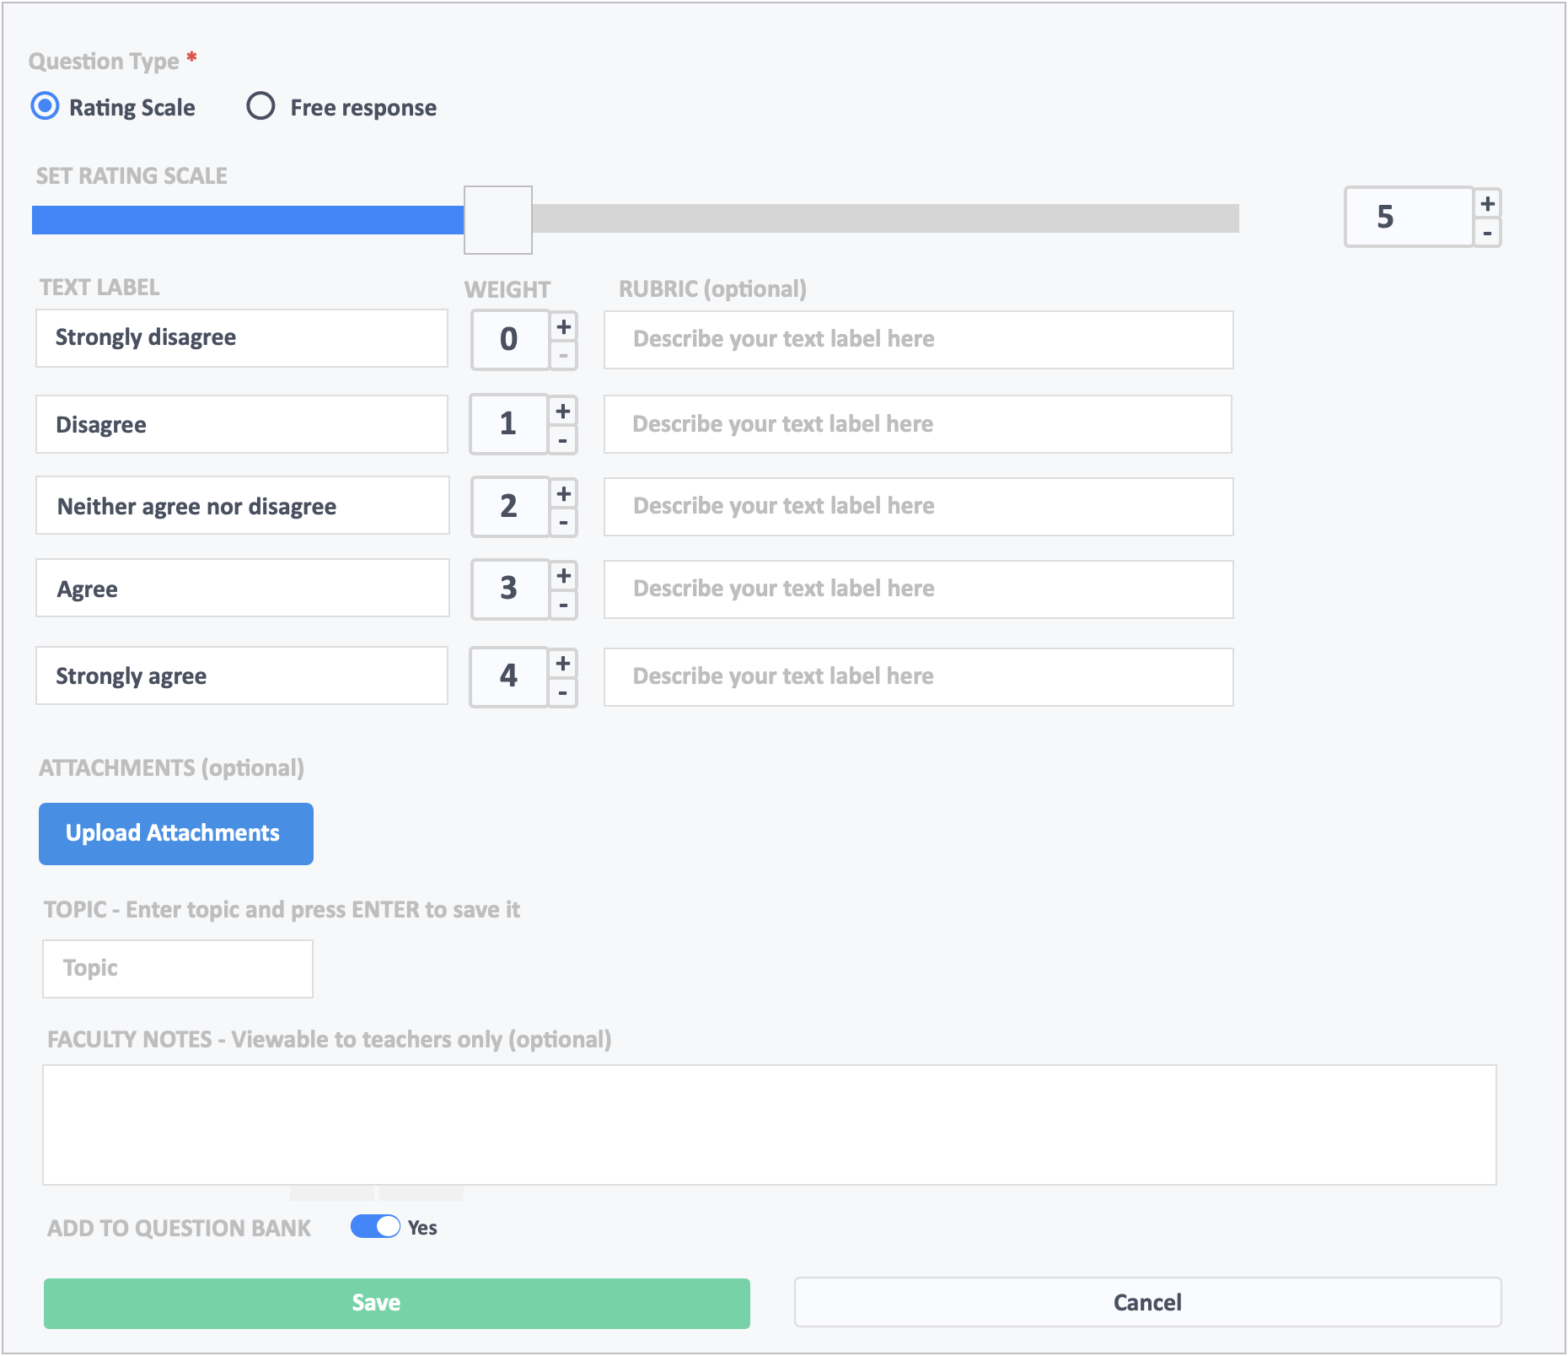Click the rating scale slider handle
1568x1356 pixels.
[498, 220]
